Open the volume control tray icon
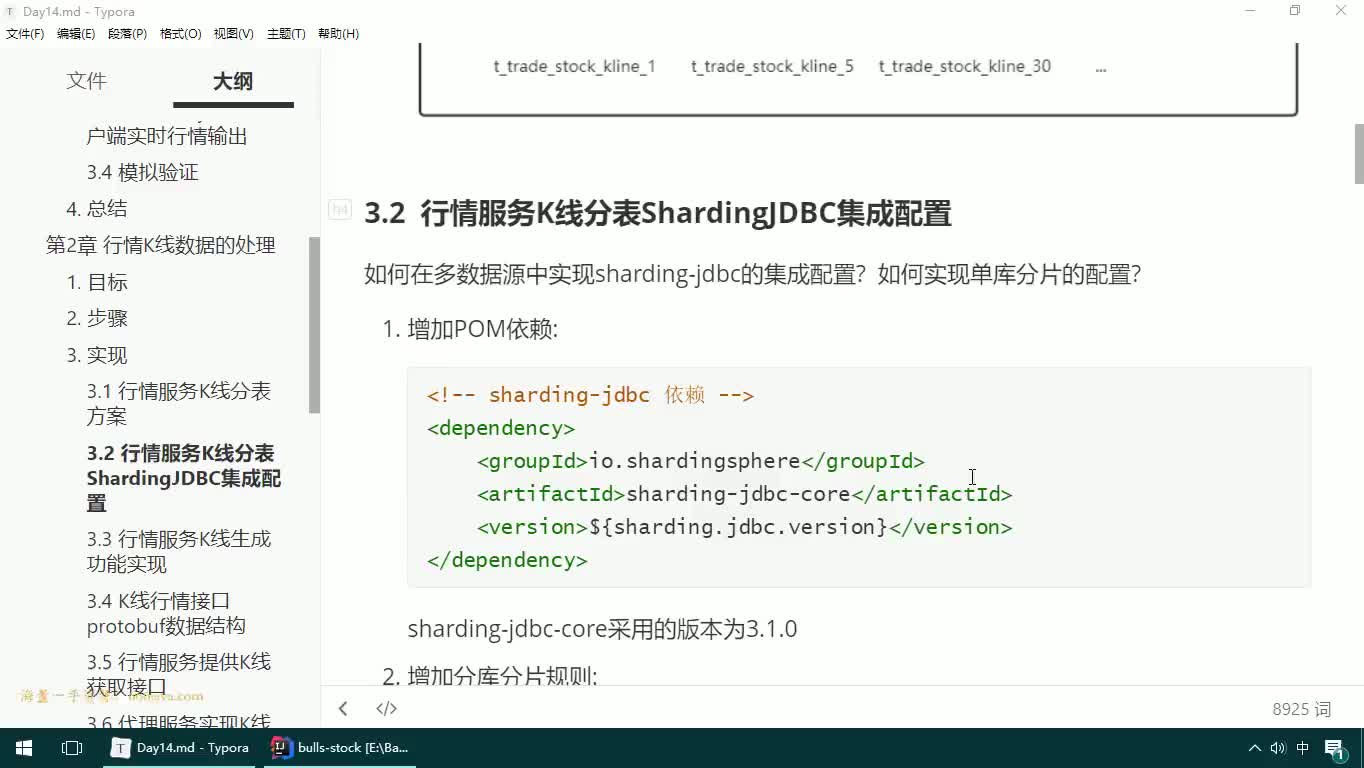This screenshot has height=768, width=1364. pos(1278,748)
